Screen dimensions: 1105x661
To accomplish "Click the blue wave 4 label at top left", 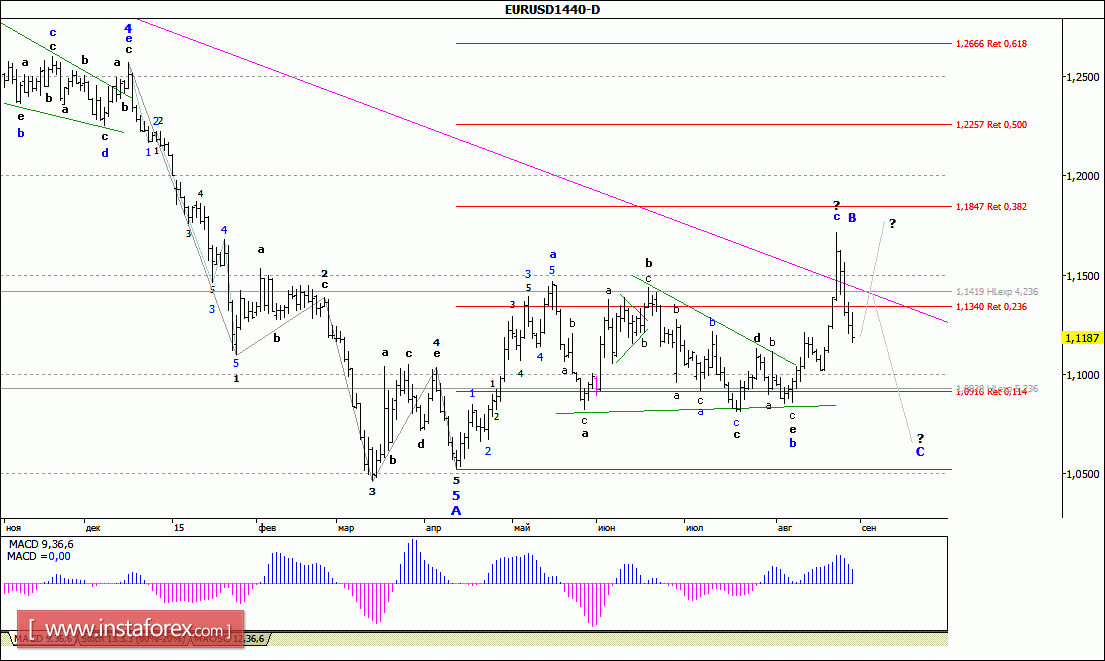I will 128,28.
